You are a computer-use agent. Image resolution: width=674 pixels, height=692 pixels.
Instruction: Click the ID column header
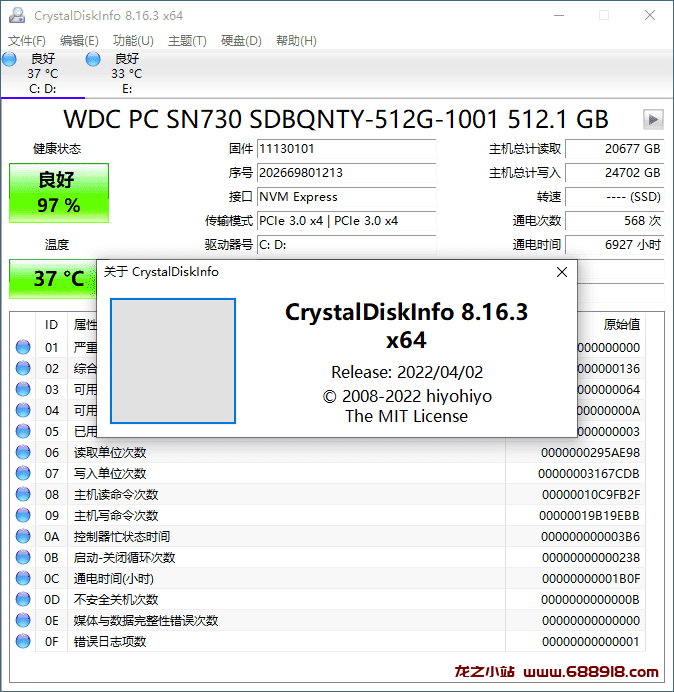[51, 325]
